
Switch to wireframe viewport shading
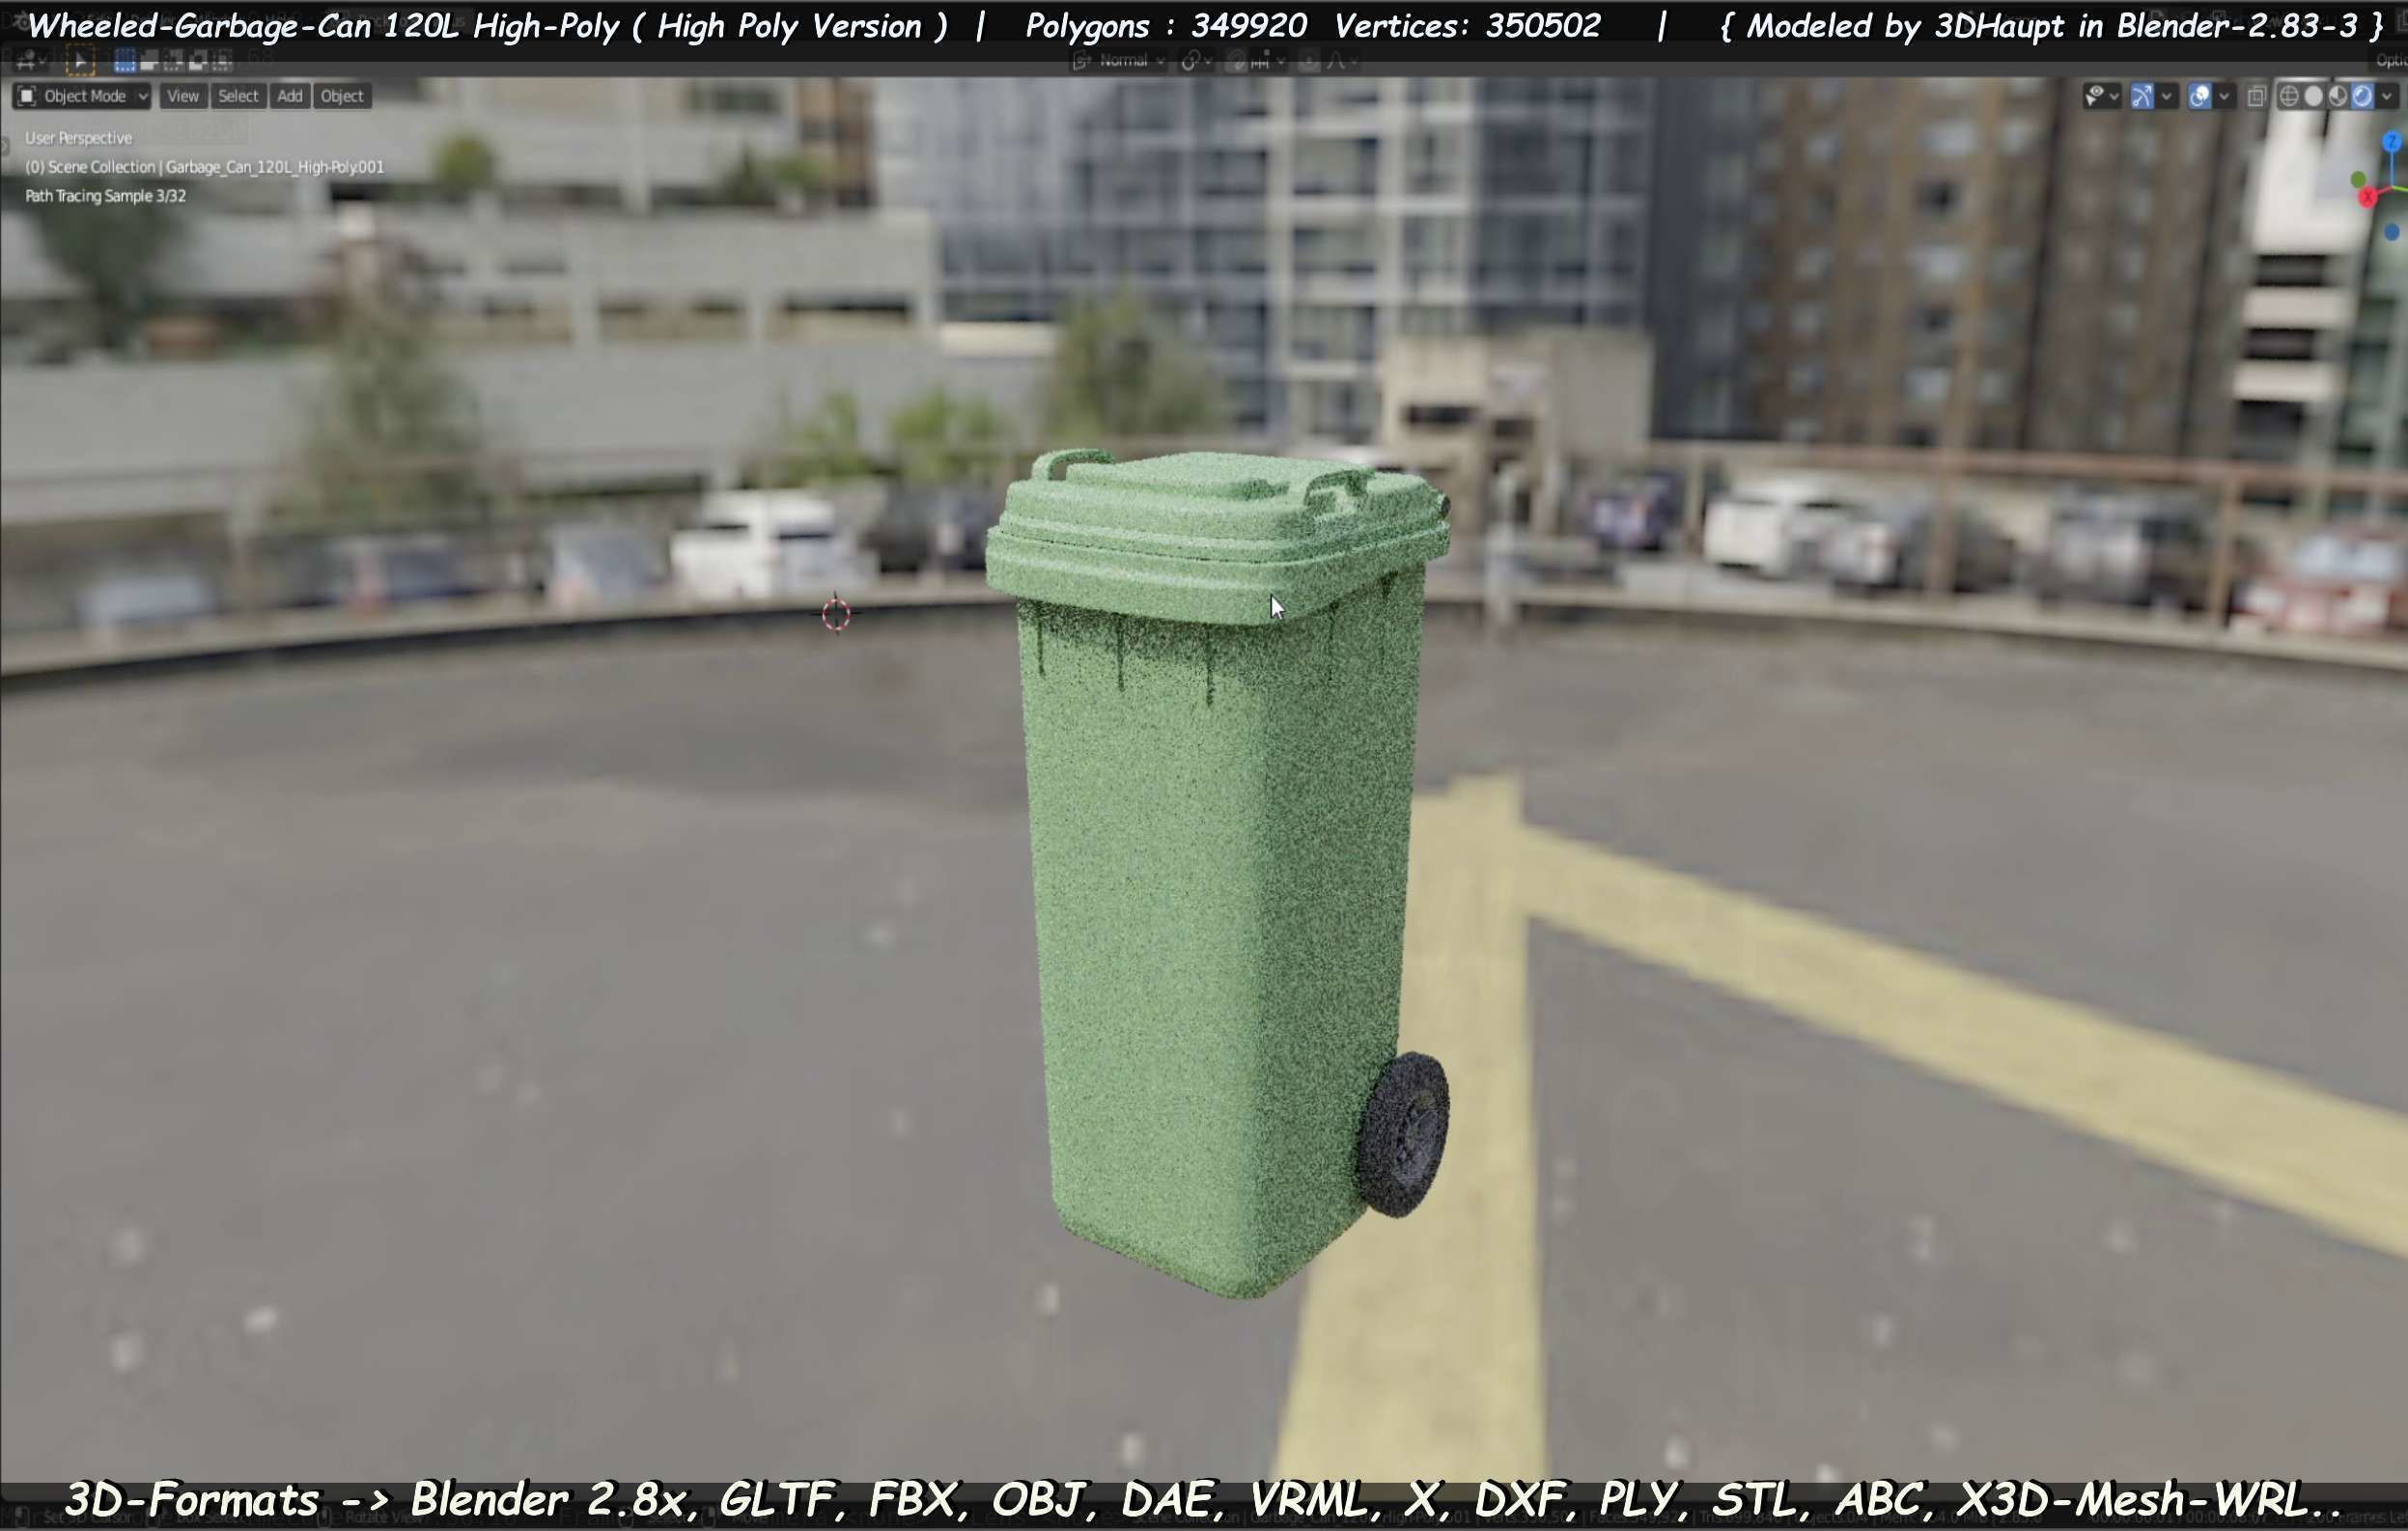tap(2289, 96)
